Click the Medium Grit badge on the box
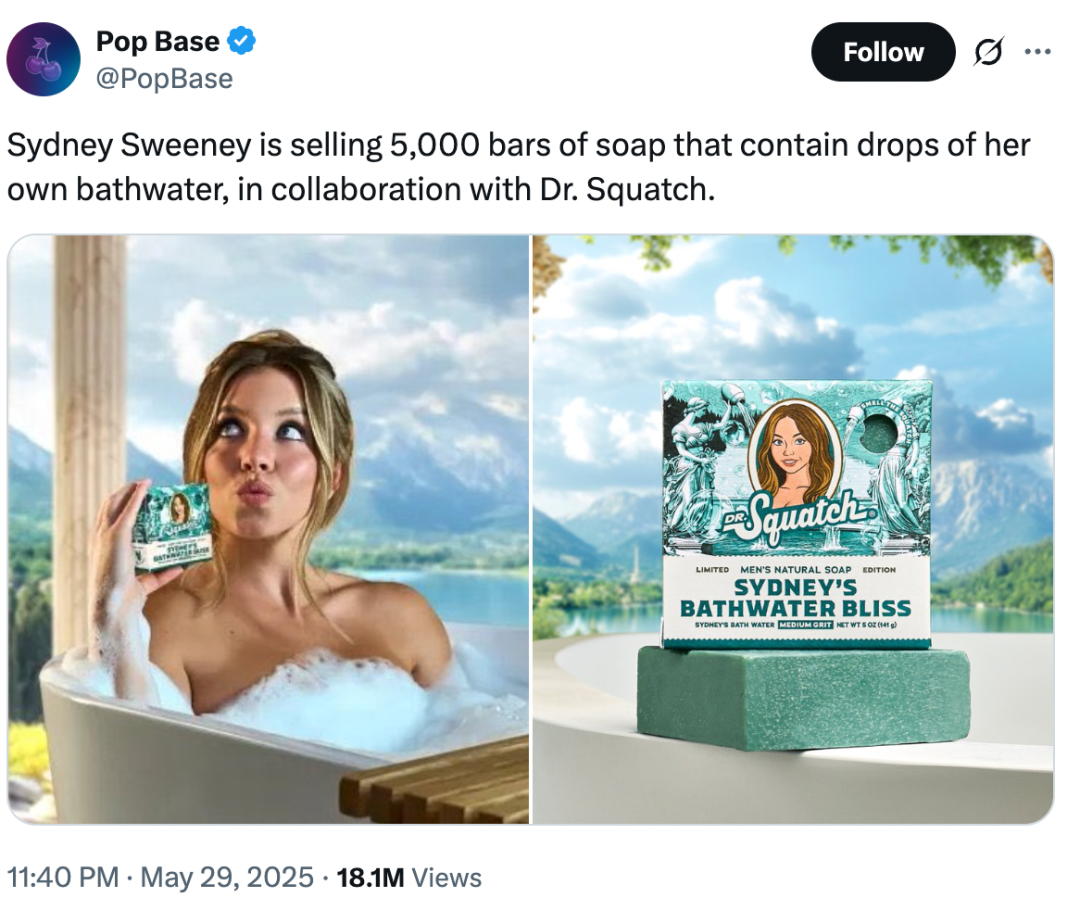The image size is (1080, 910). [806, 625]
